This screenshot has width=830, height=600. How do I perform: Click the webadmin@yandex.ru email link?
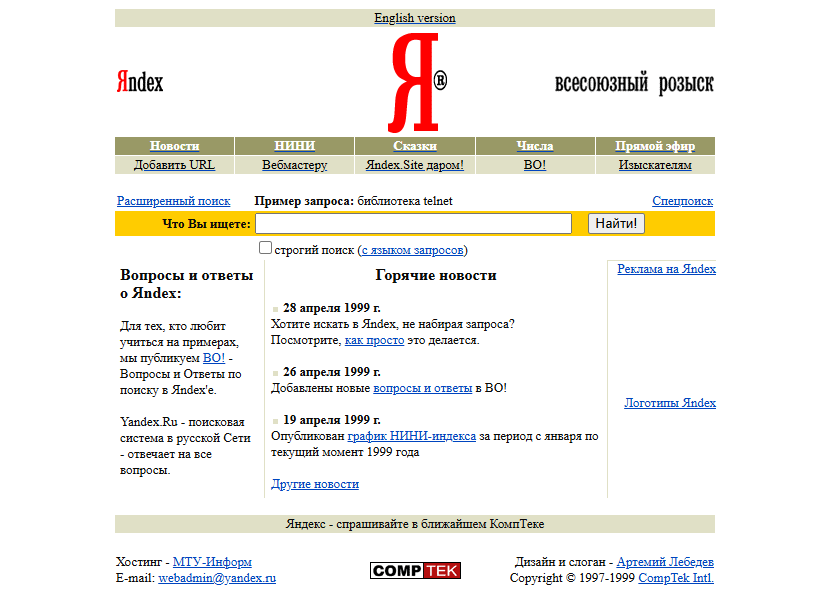point(217,578)
